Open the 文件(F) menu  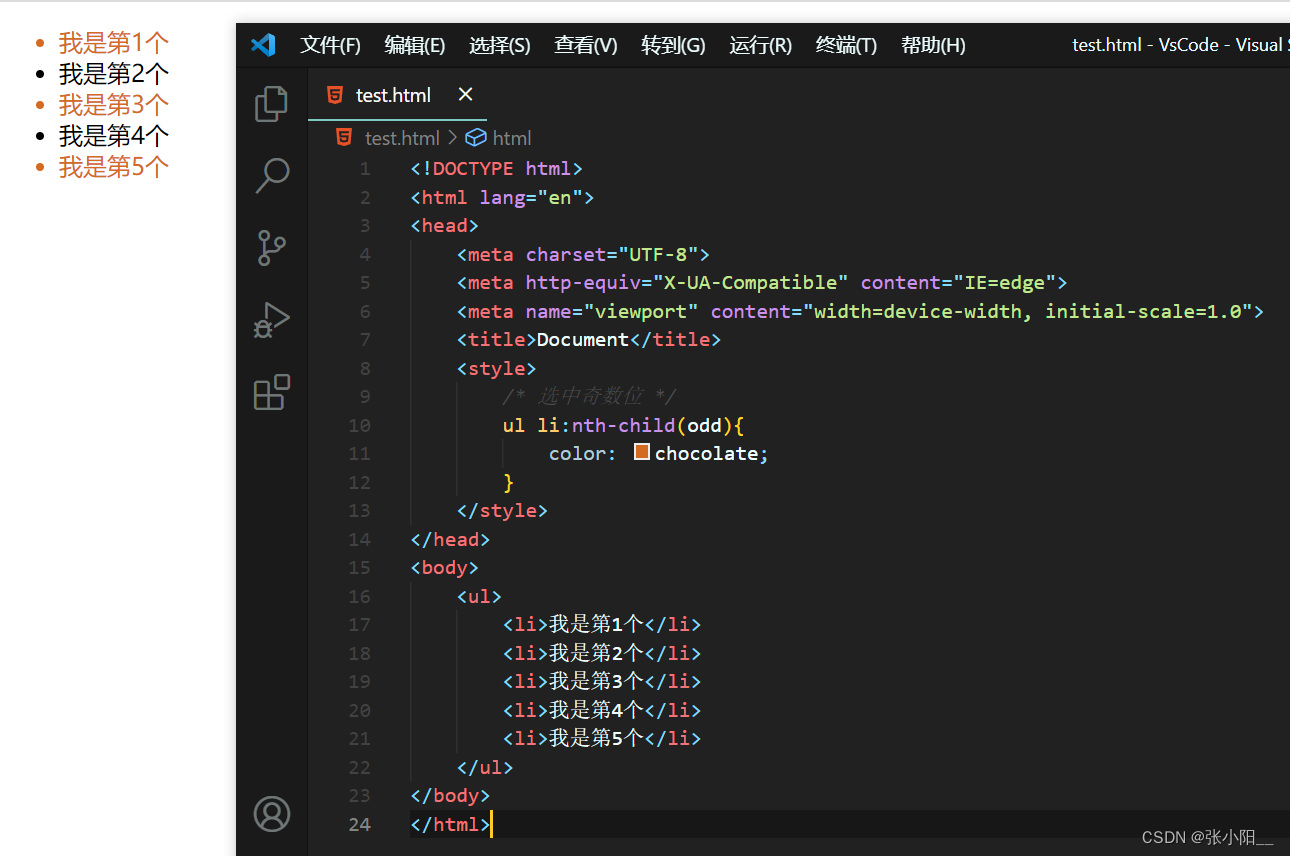click(330, 45)
